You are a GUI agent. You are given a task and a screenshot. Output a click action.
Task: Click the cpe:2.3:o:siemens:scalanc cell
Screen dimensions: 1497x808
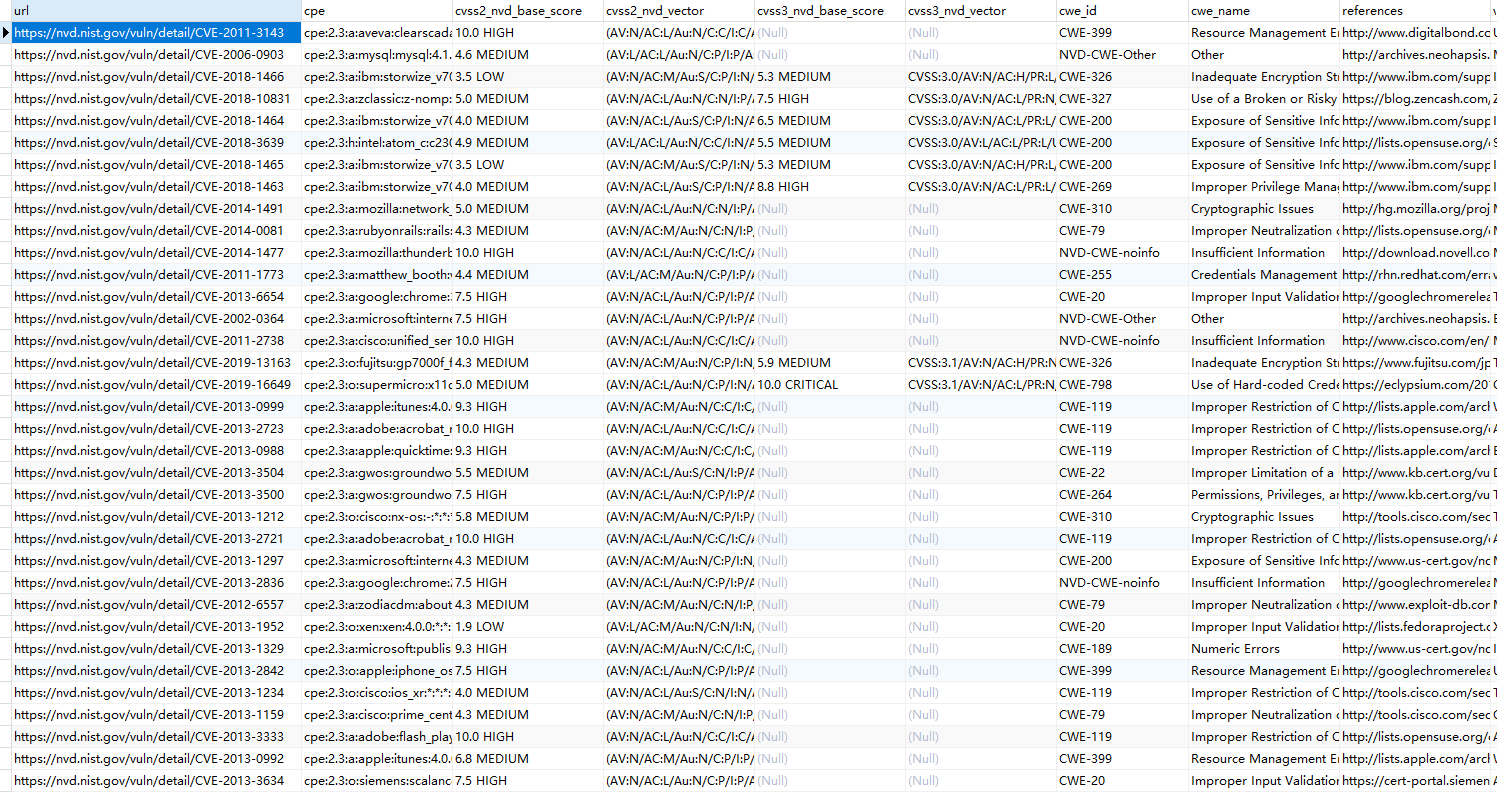click(x=377, y=781)
